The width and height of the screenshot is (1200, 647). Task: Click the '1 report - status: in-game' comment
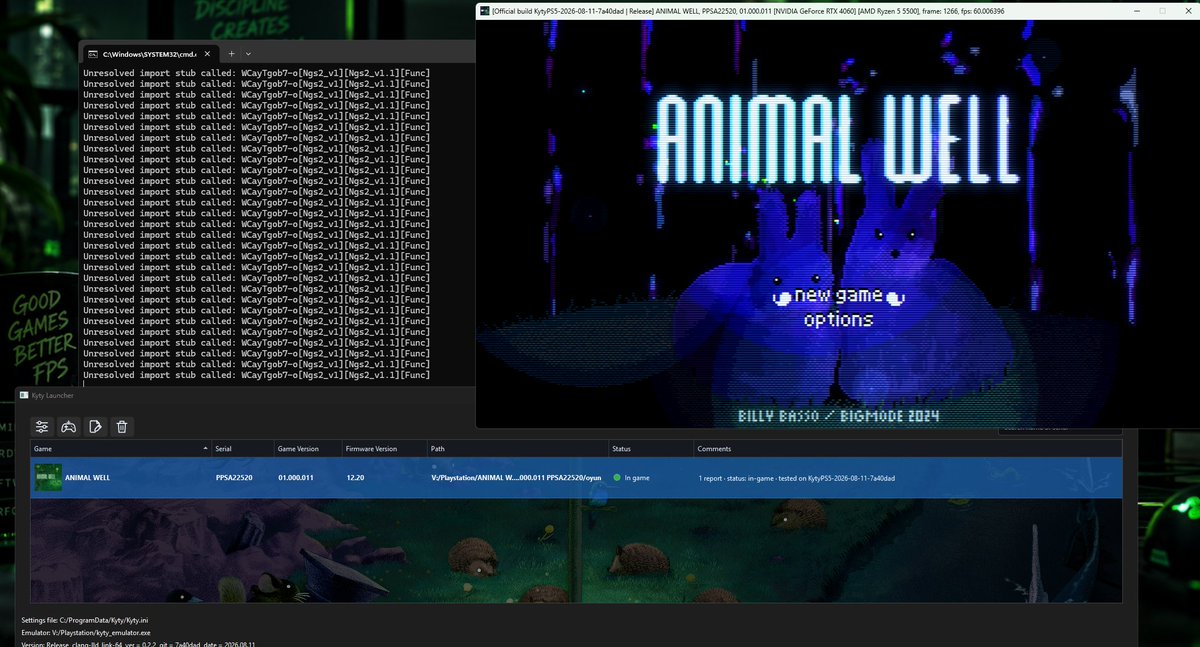pos(796,478)
